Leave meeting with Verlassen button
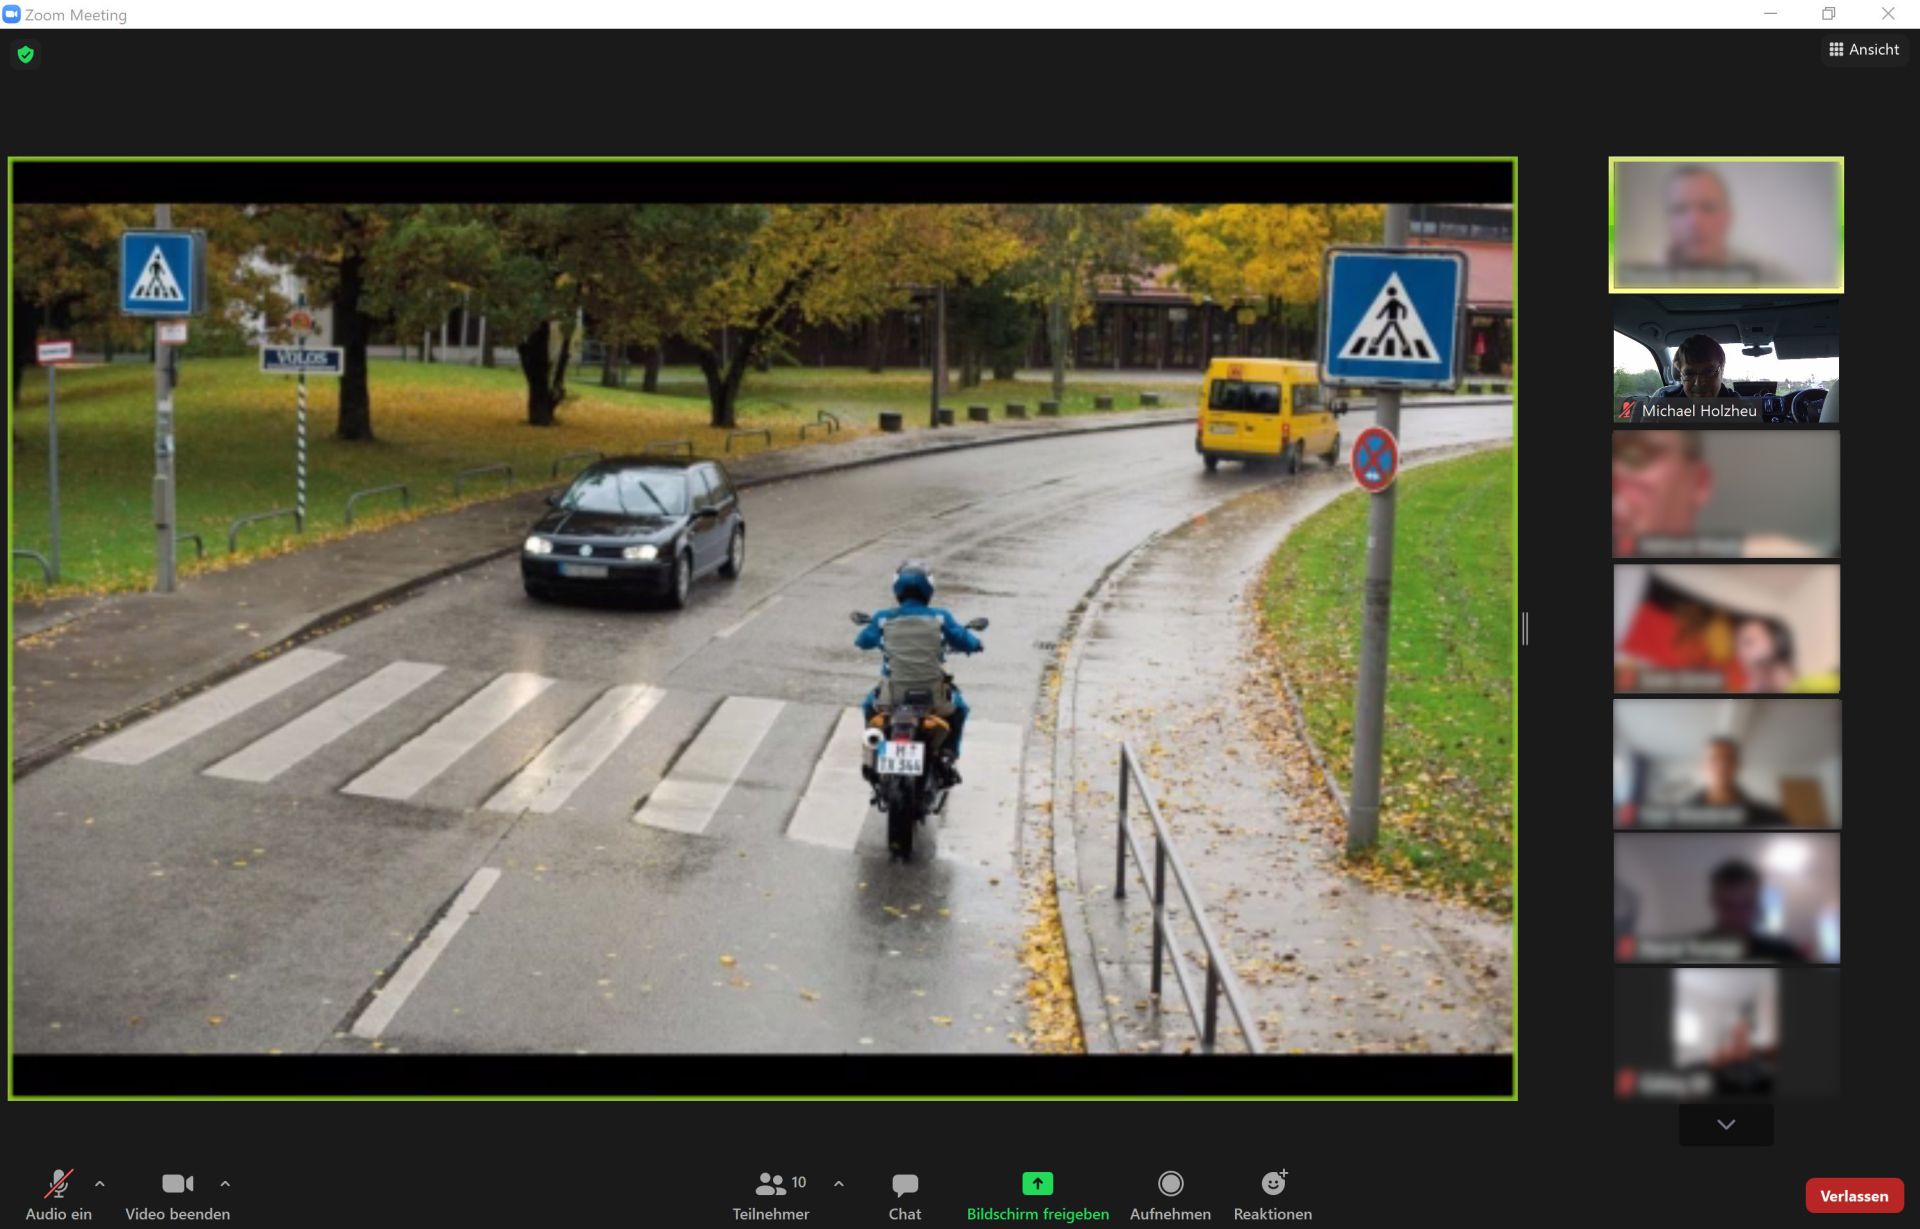Viewport: 1920px width, 1229px height. pos(1853,1196)
